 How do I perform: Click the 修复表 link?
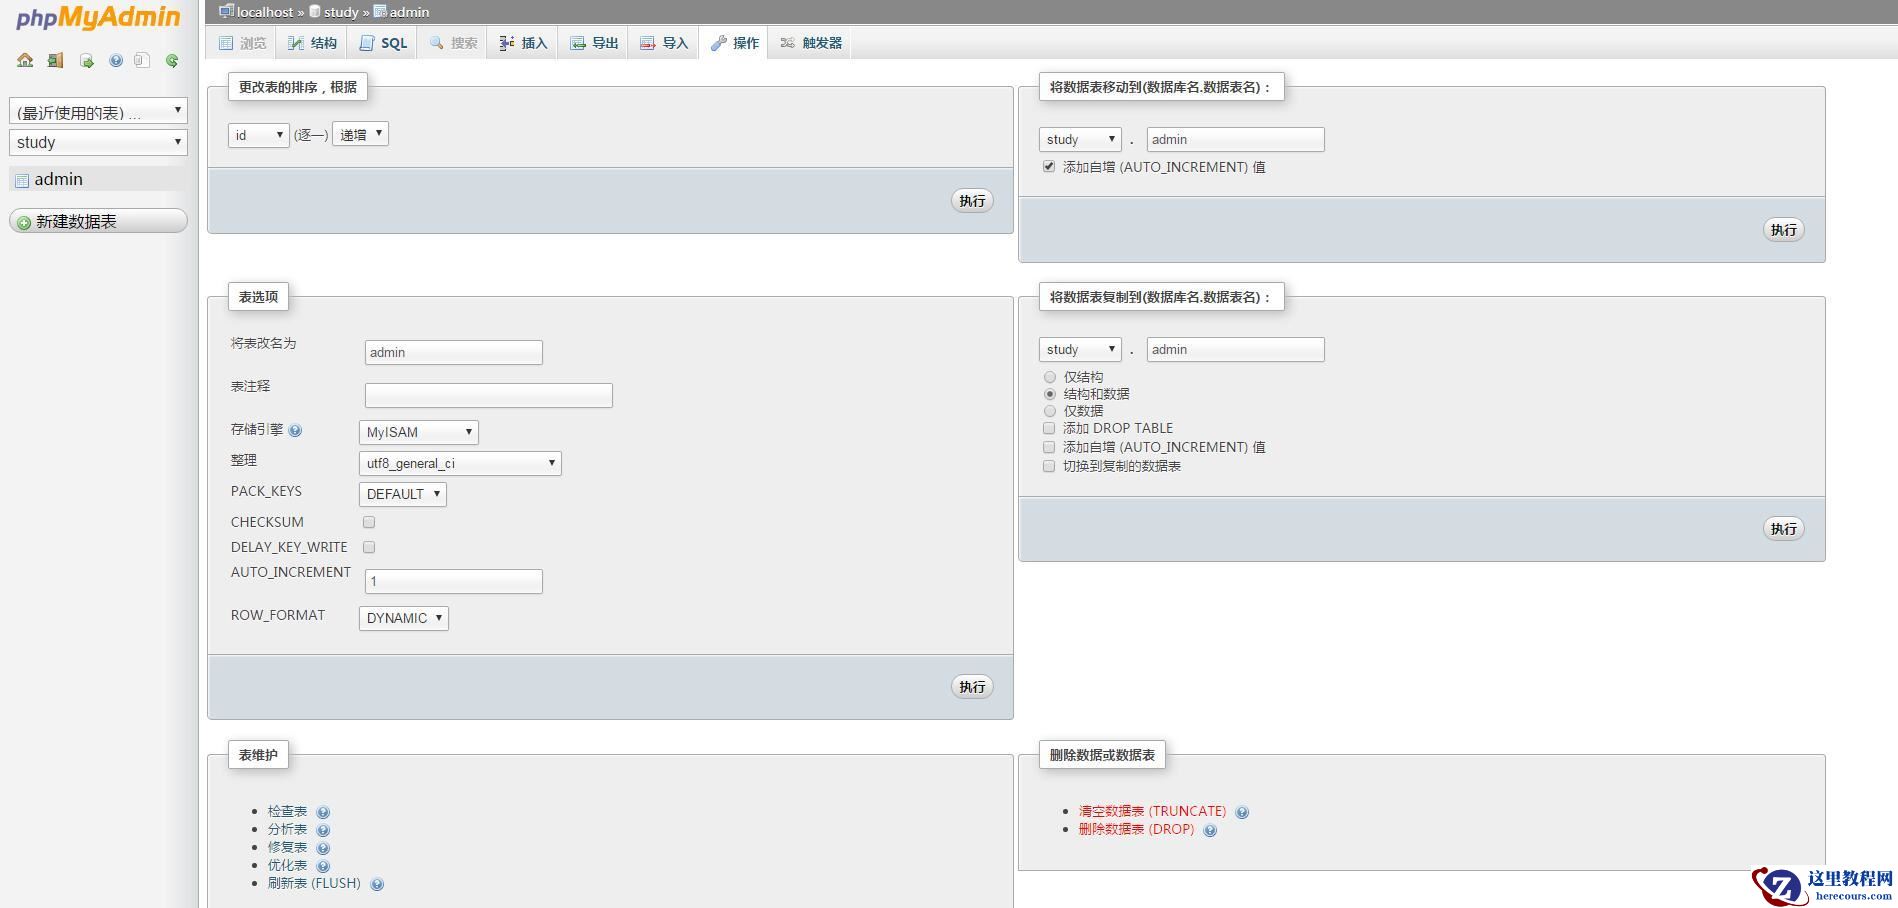pyautogui.click(x=288, y=847)
